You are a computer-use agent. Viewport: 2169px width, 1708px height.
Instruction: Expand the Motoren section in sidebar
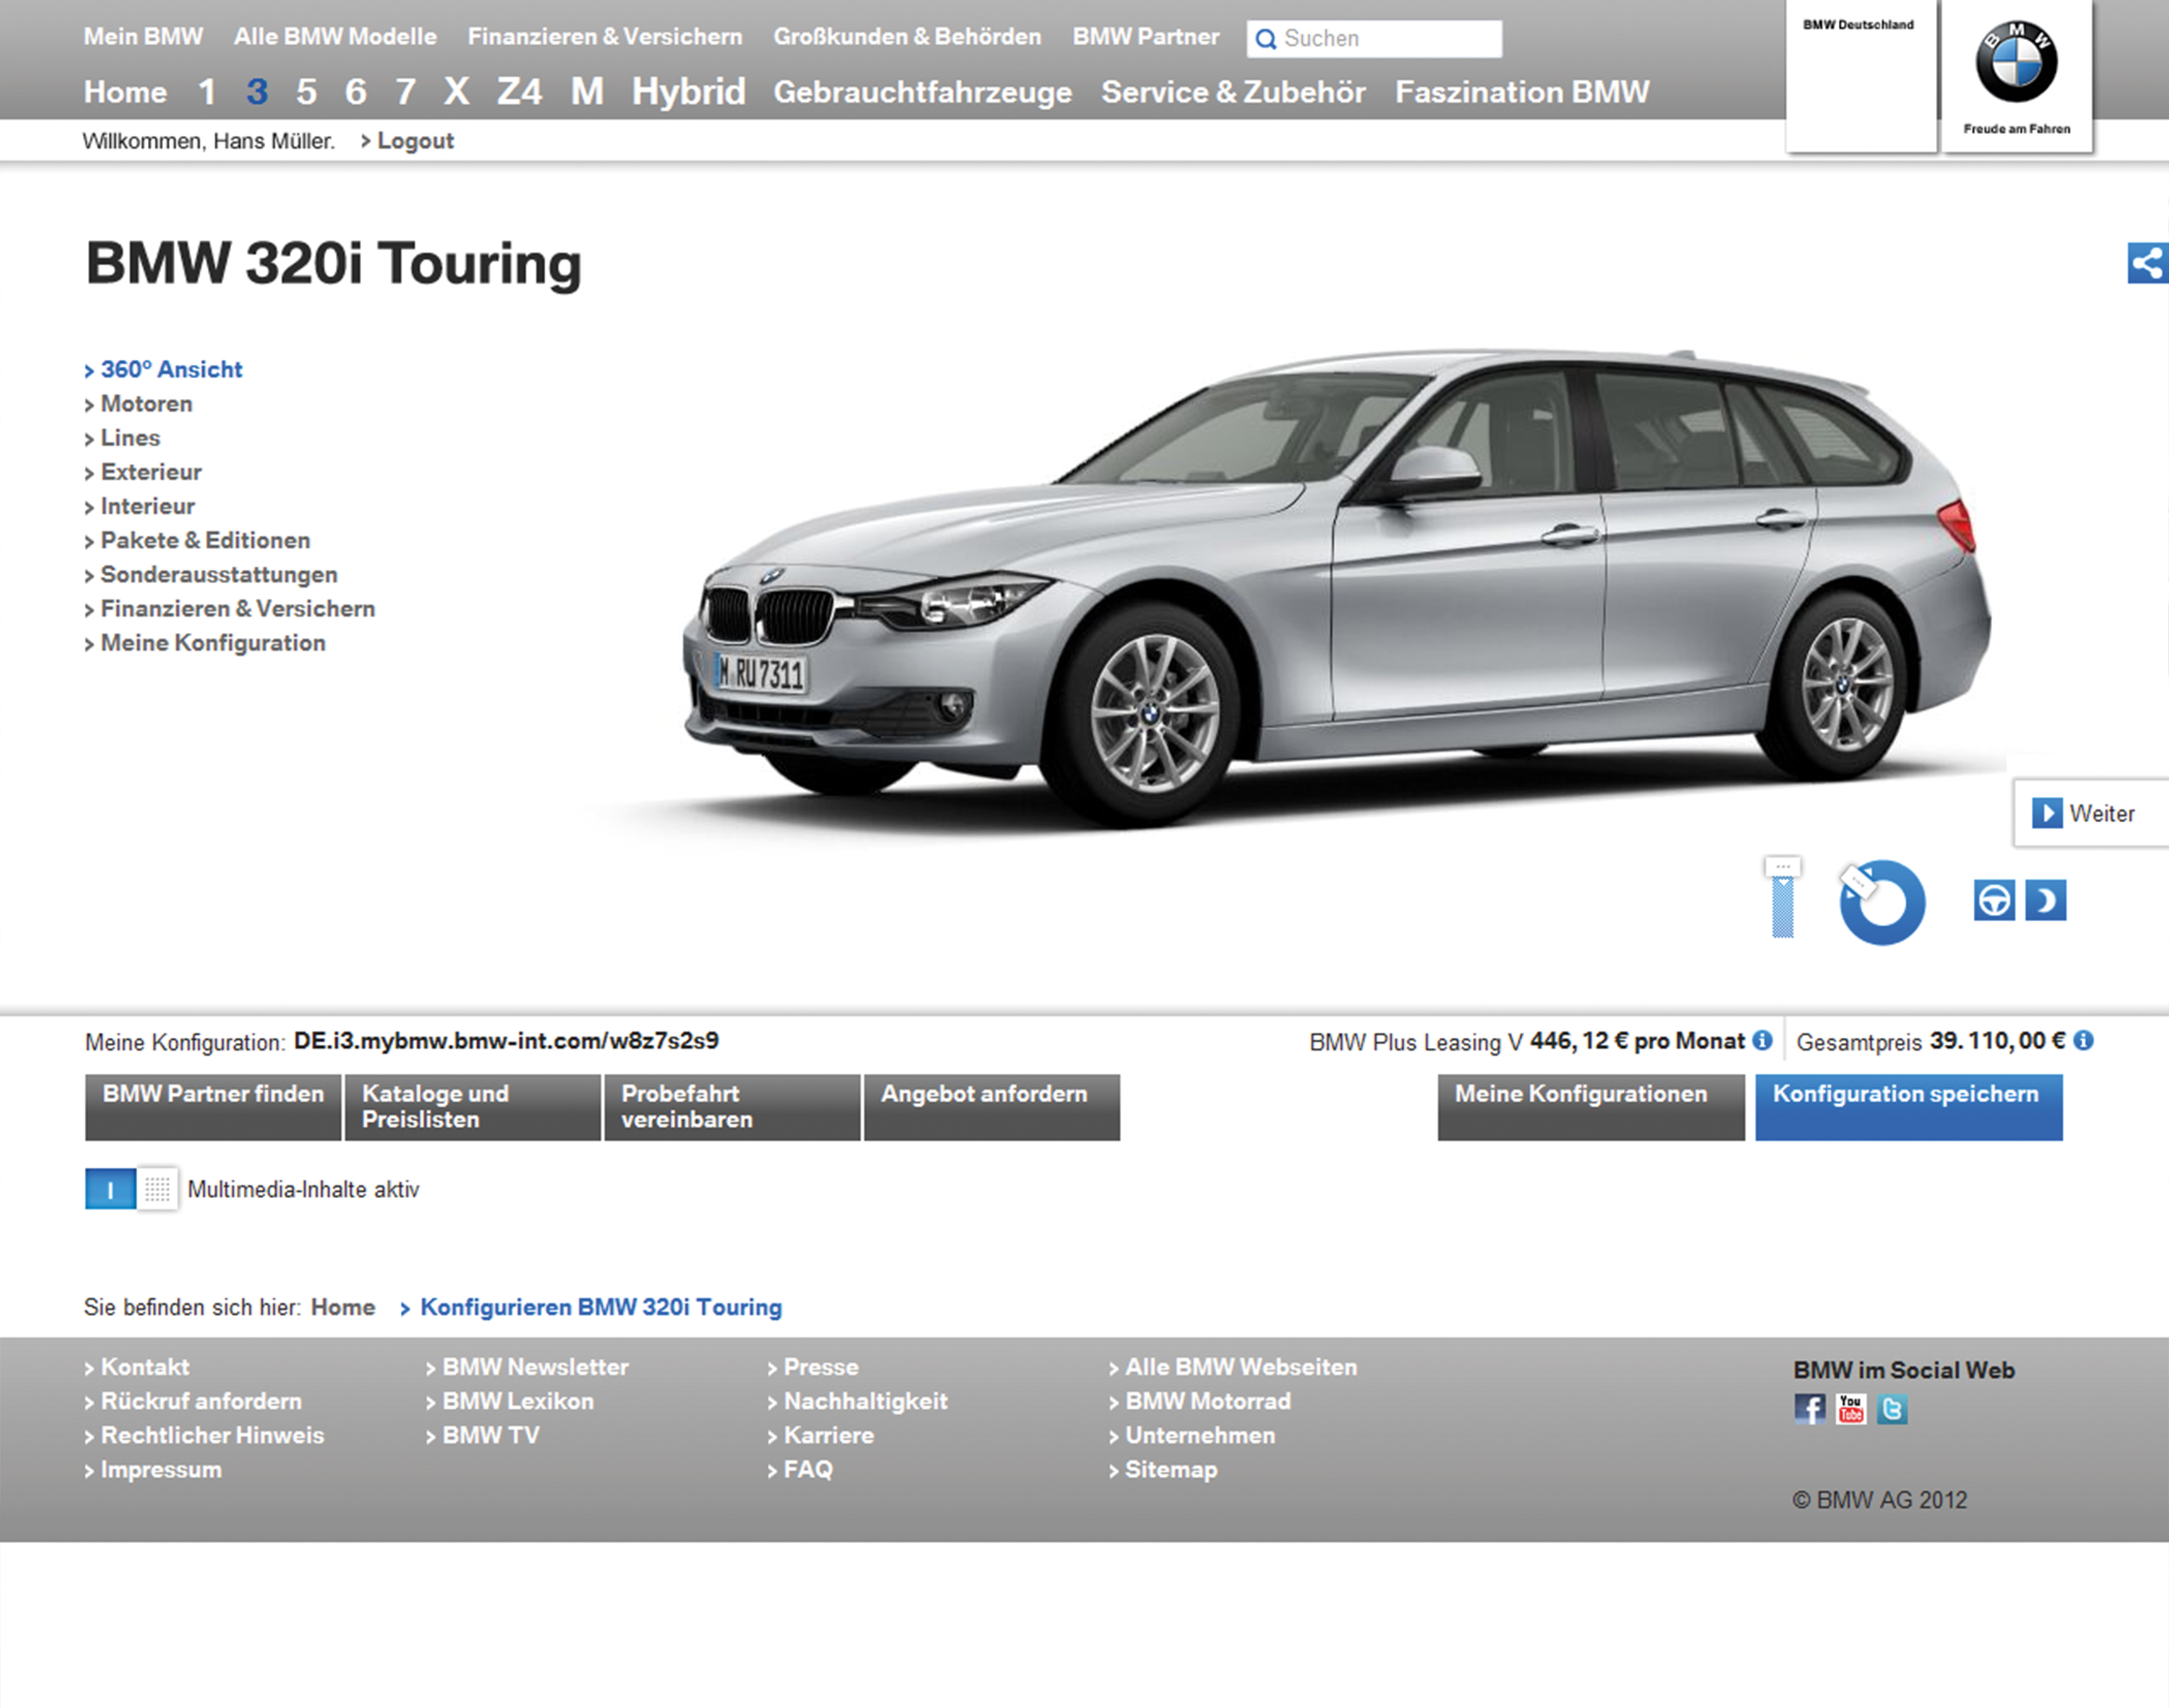click(x=146, y=404)
